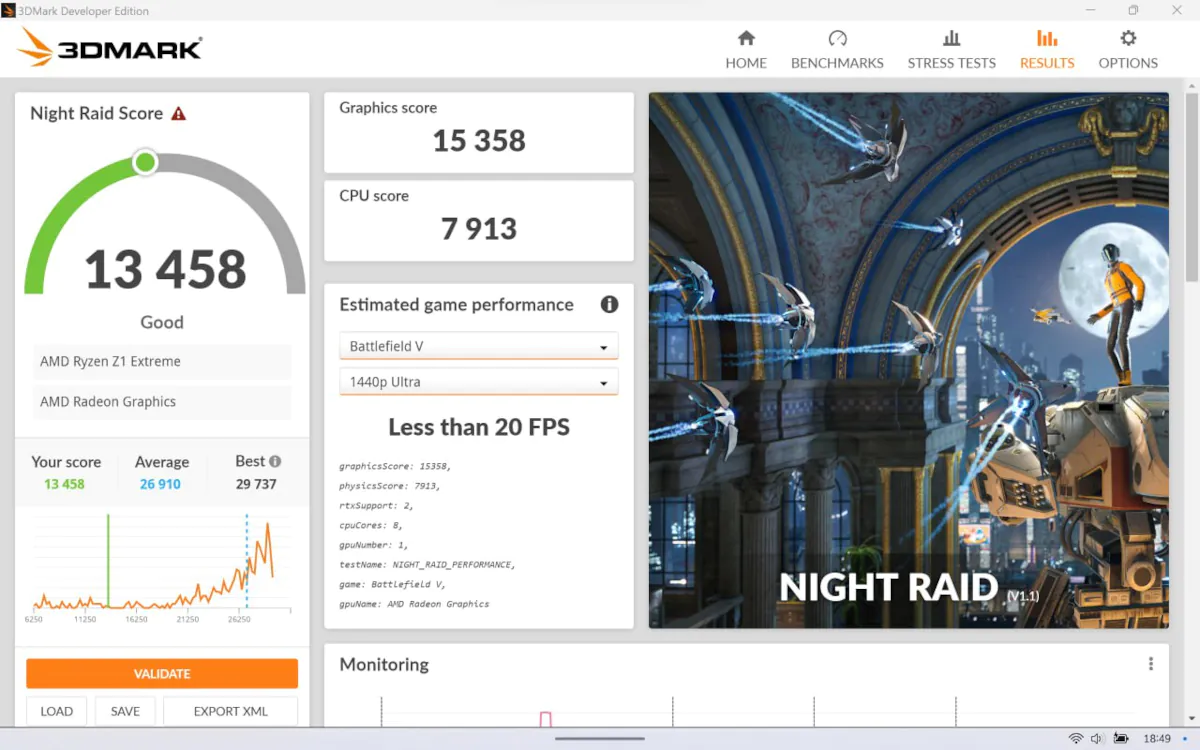This screenshot has width=1200, height=750.
Task: Click the CPU score value 7 913
Action: [x=479, y=229]
